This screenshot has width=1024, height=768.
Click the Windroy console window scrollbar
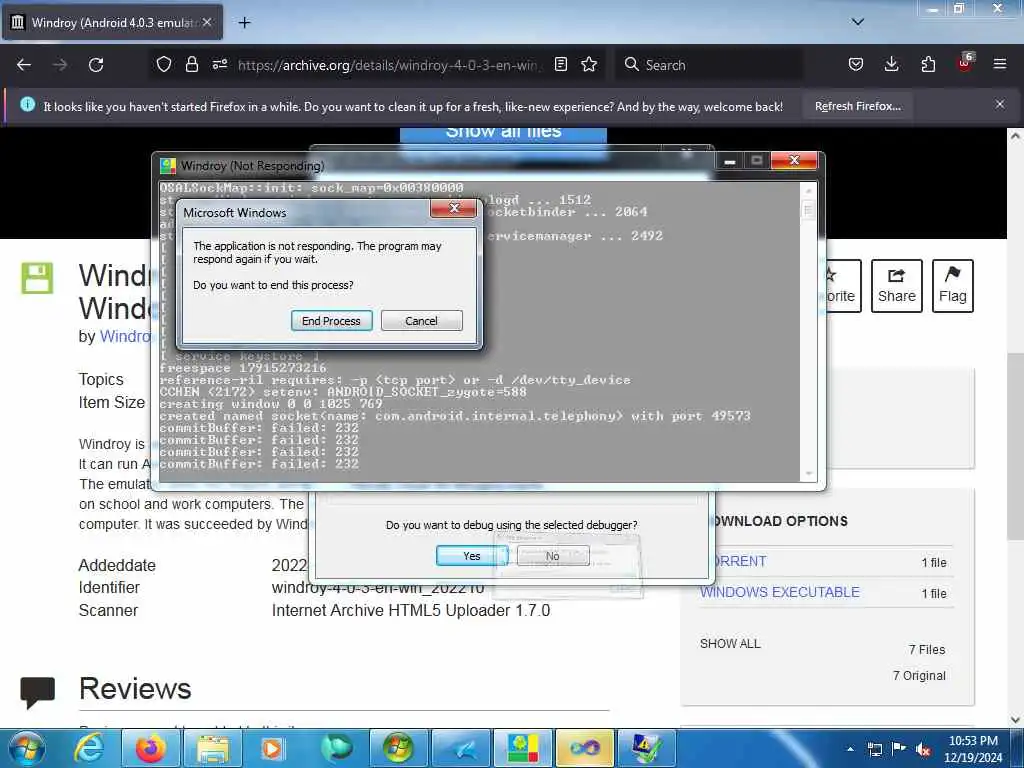coord(808,332)
